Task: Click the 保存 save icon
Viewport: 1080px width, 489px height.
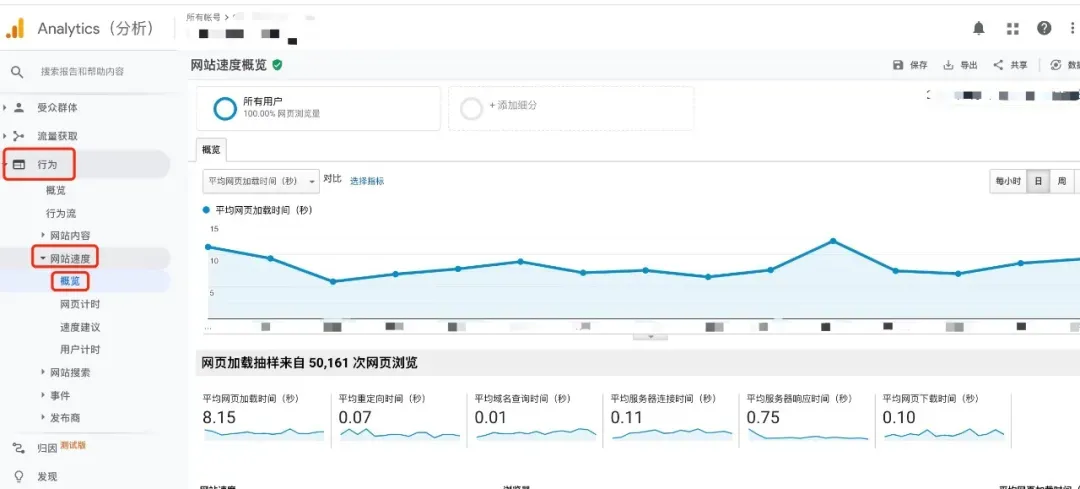Action: [897, 65]
